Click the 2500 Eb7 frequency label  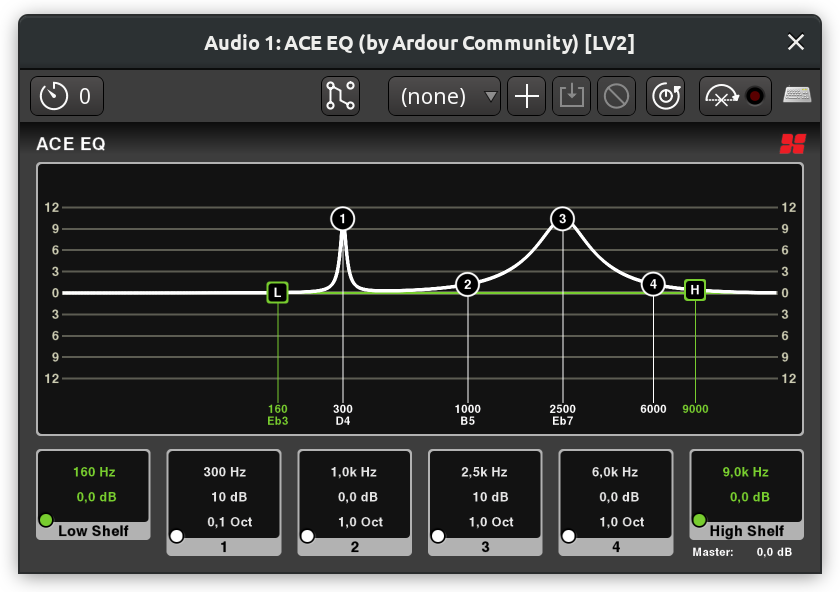coord(562,415)
